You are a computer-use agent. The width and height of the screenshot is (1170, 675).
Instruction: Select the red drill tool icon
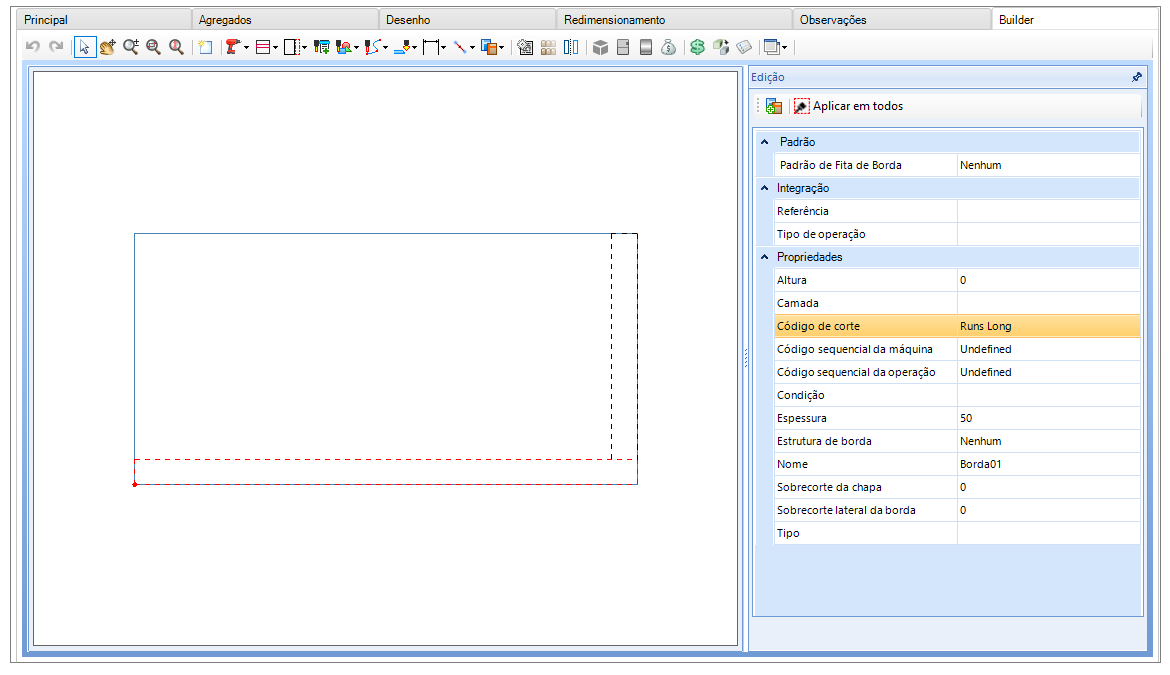pyautogui.click(x=234, y=47)
